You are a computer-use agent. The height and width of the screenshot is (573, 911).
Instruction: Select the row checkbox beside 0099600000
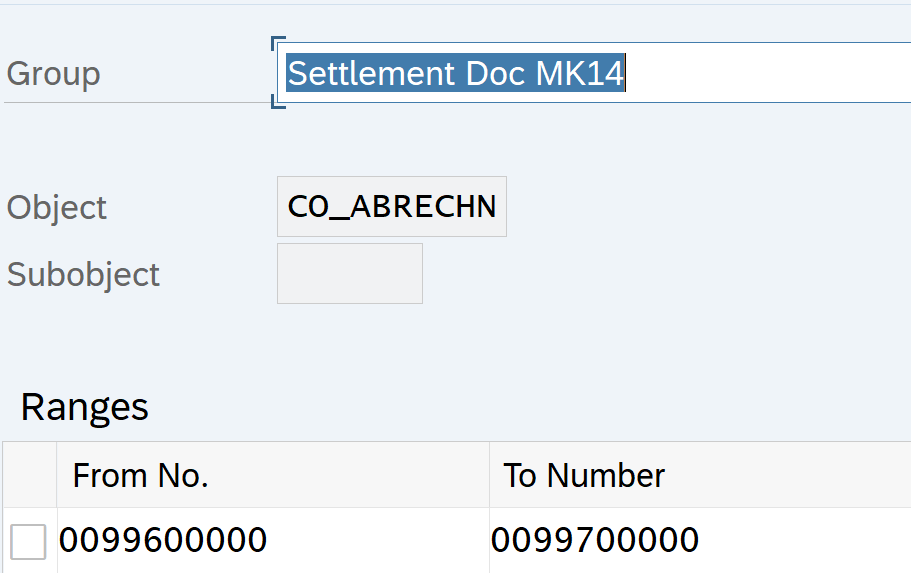click(28, 542)
